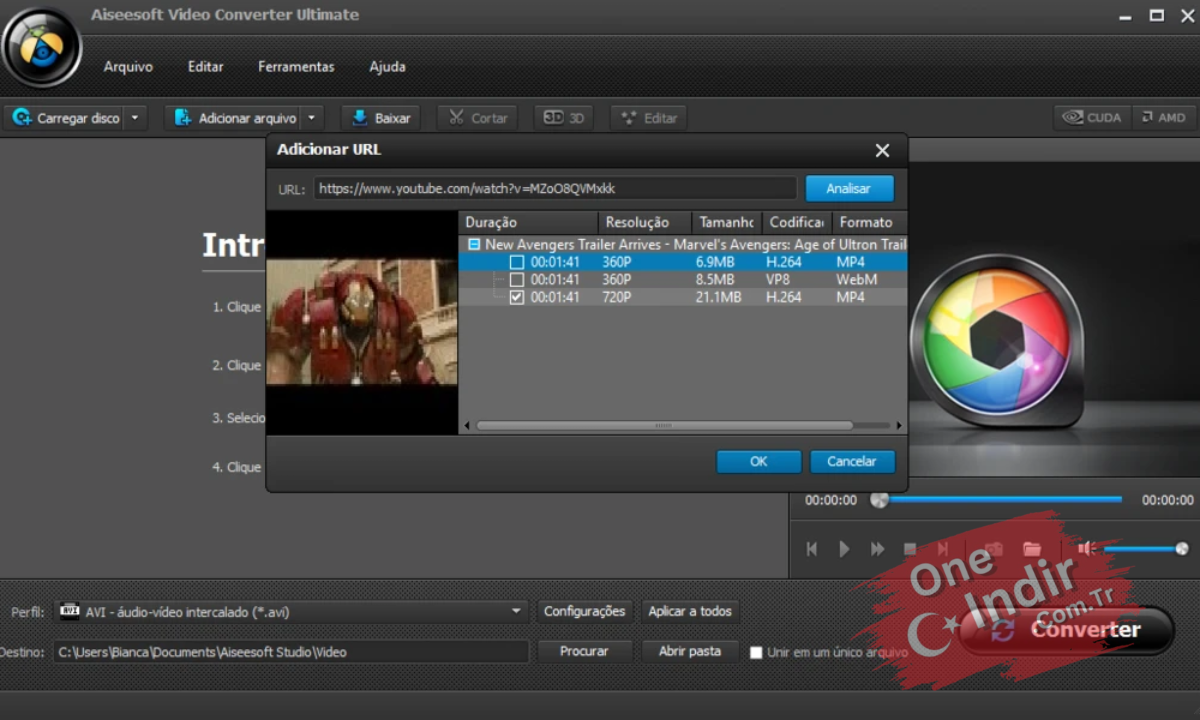Open the Ferramentas menu
The width and height of the screenshot is (1200, 720).
[x=296, y=67]
